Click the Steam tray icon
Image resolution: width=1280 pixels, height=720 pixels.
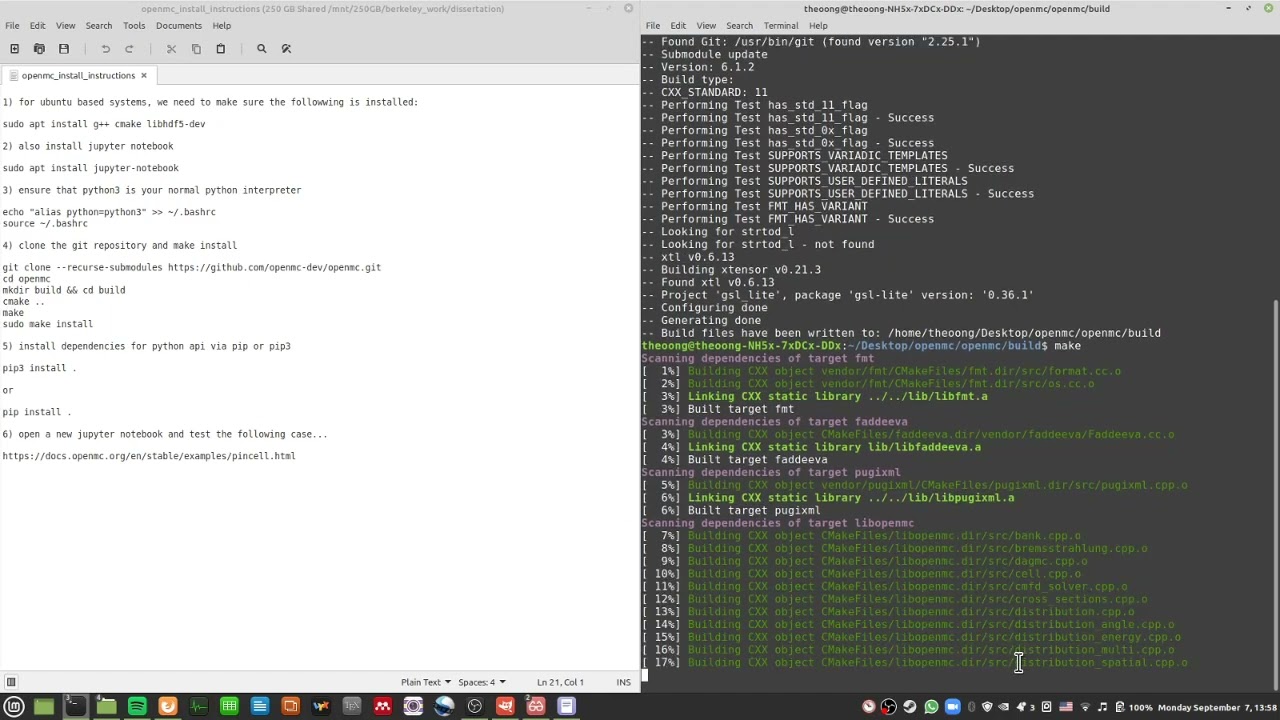tap(910, 707)
